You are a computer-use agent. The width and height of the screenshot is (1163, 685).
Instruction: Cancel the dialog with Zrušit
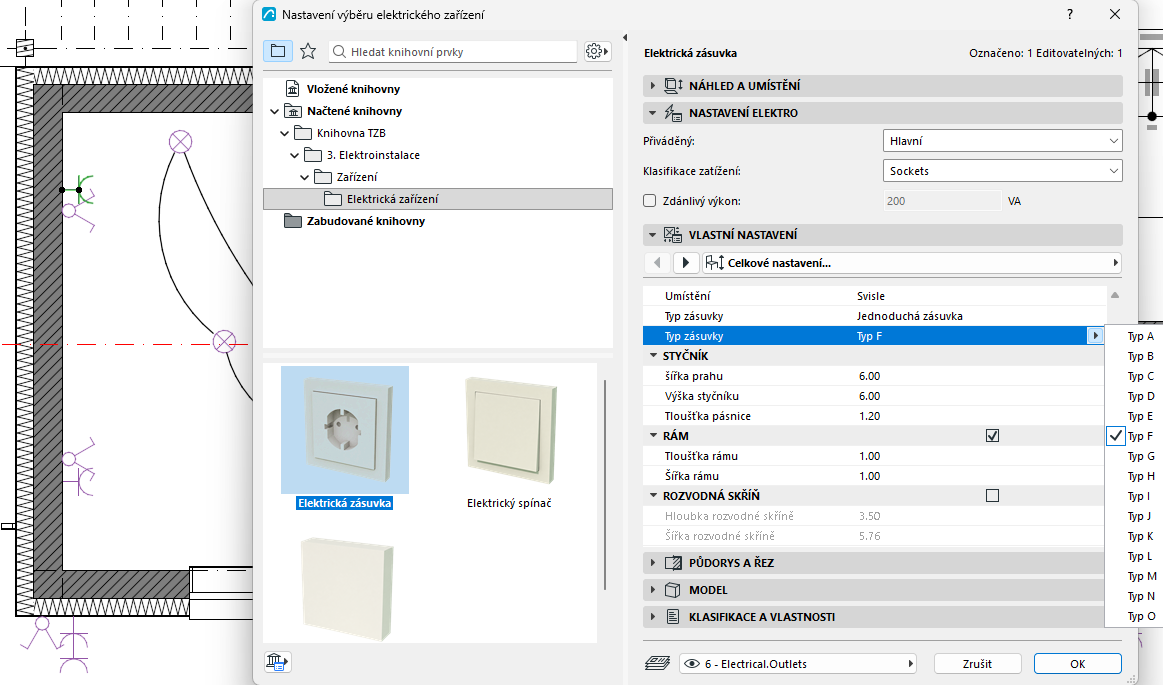[x=978, y=664]
